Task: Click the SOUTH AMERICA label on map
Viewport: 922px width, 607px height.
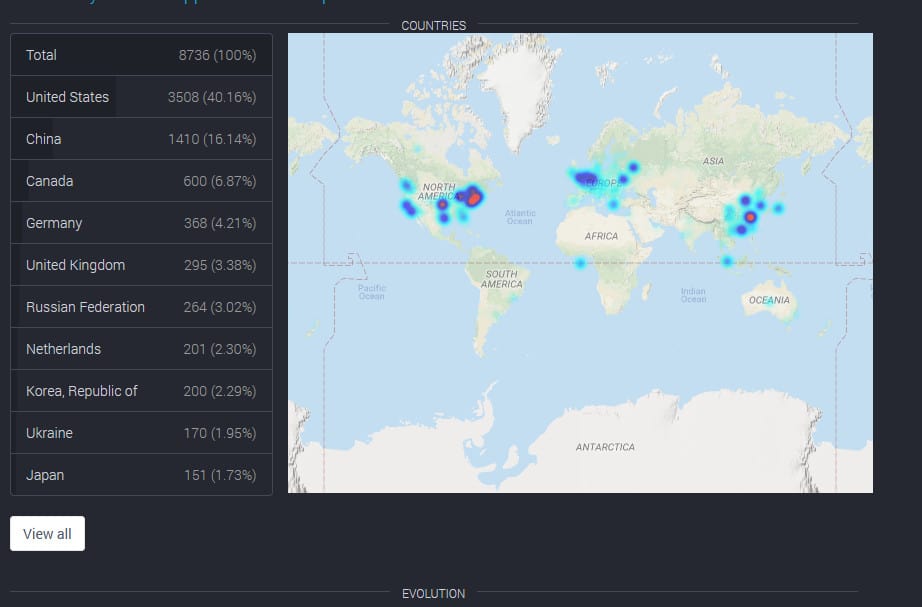Action: [x=502, y=279]
